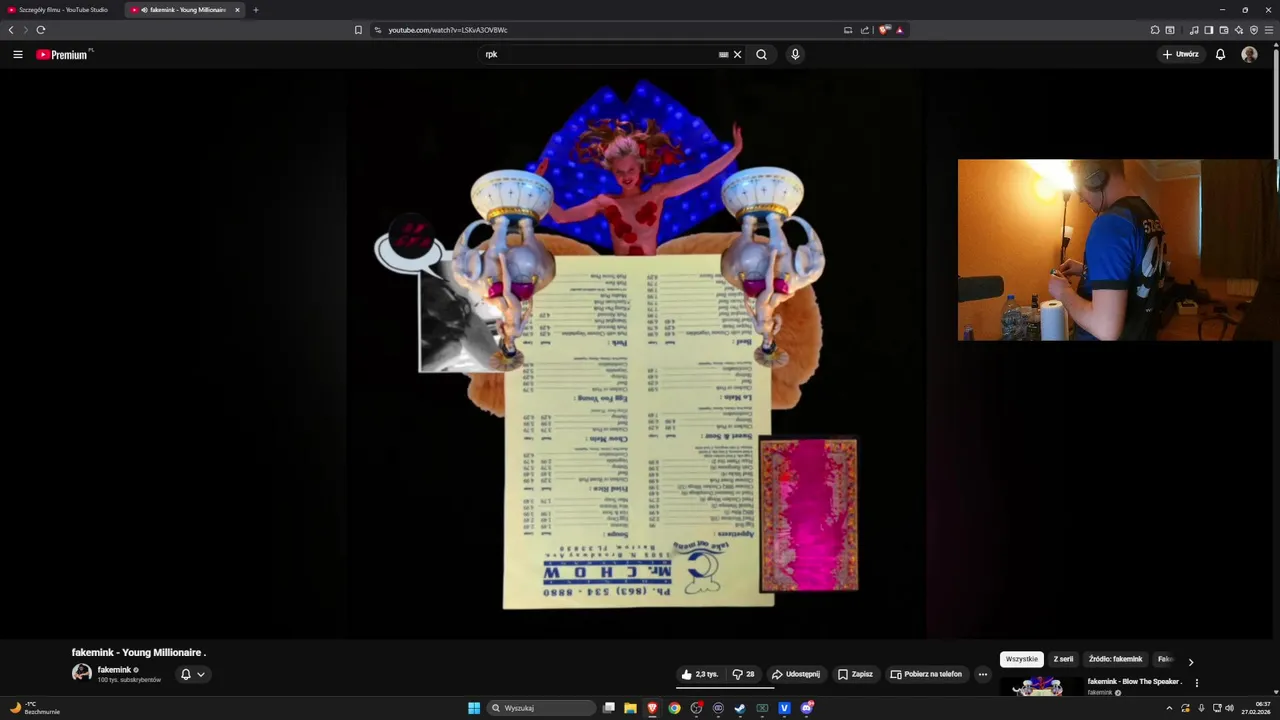Open more actions menu beside Pobierz na telefon
Screen dimensions: 1280x720
point(983,674)
